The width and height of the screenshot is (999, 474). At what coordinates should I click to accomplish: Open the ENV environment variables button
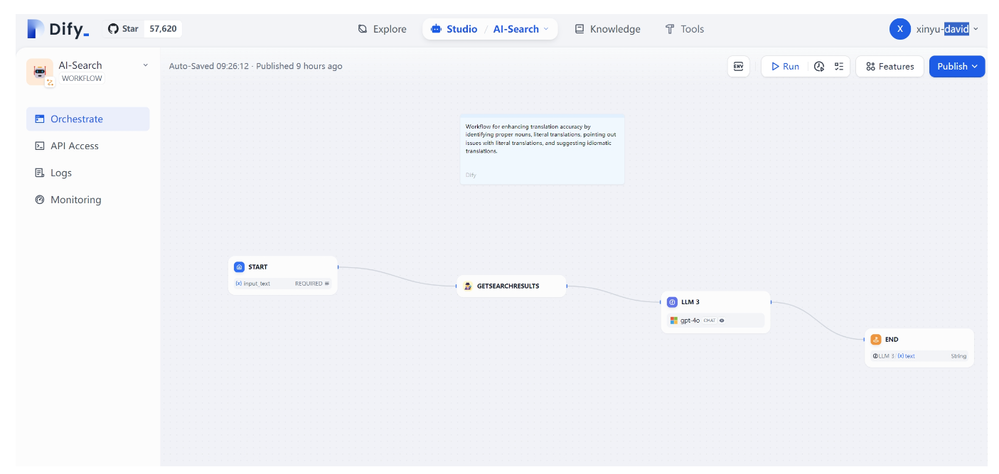coord(738,66)
